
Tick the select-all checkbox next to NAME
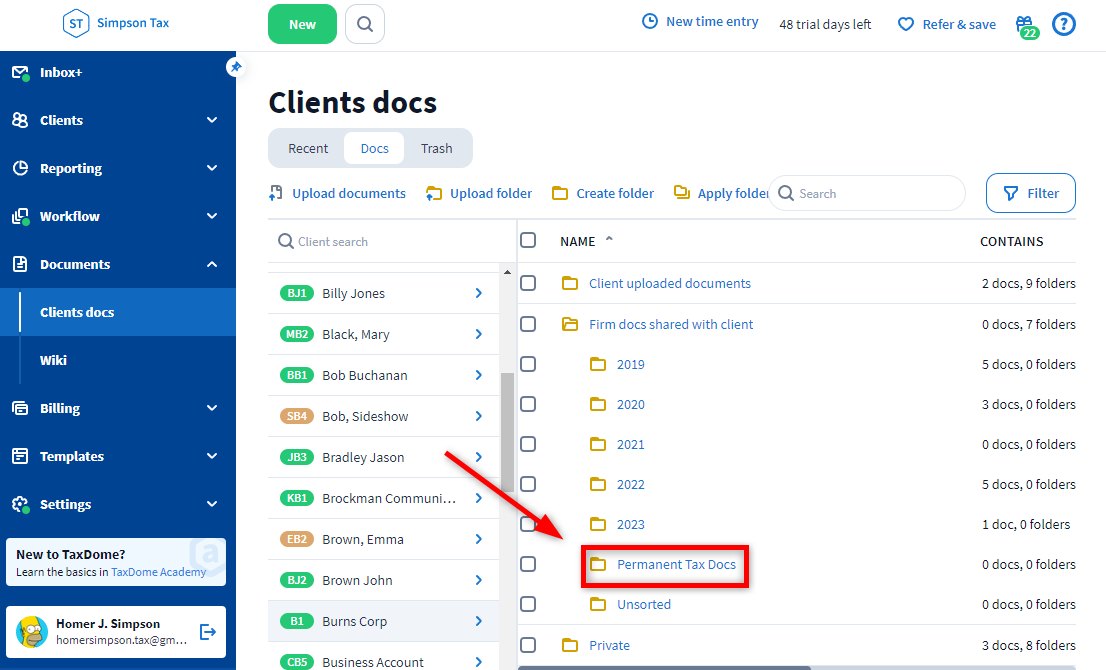pyautogui.click(x=528, y=241)
